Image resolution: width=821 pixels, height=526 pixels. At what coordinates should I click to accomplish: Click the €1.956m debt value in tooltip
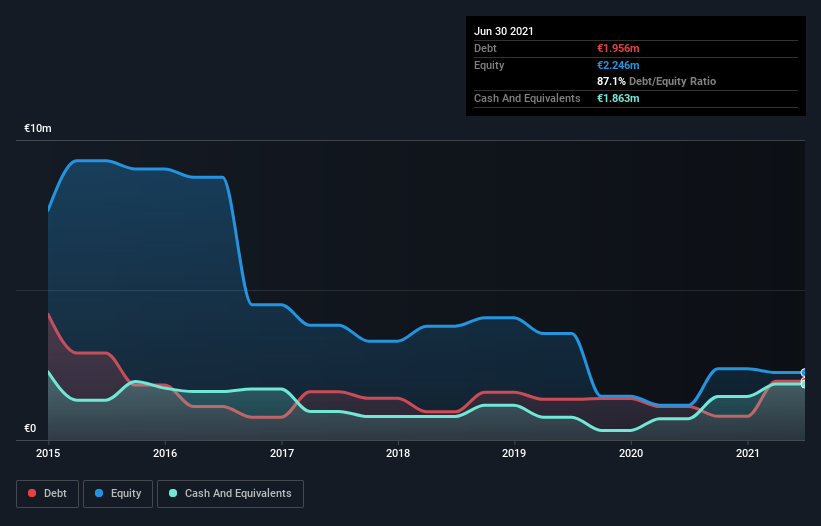click(x=618, y=48)
